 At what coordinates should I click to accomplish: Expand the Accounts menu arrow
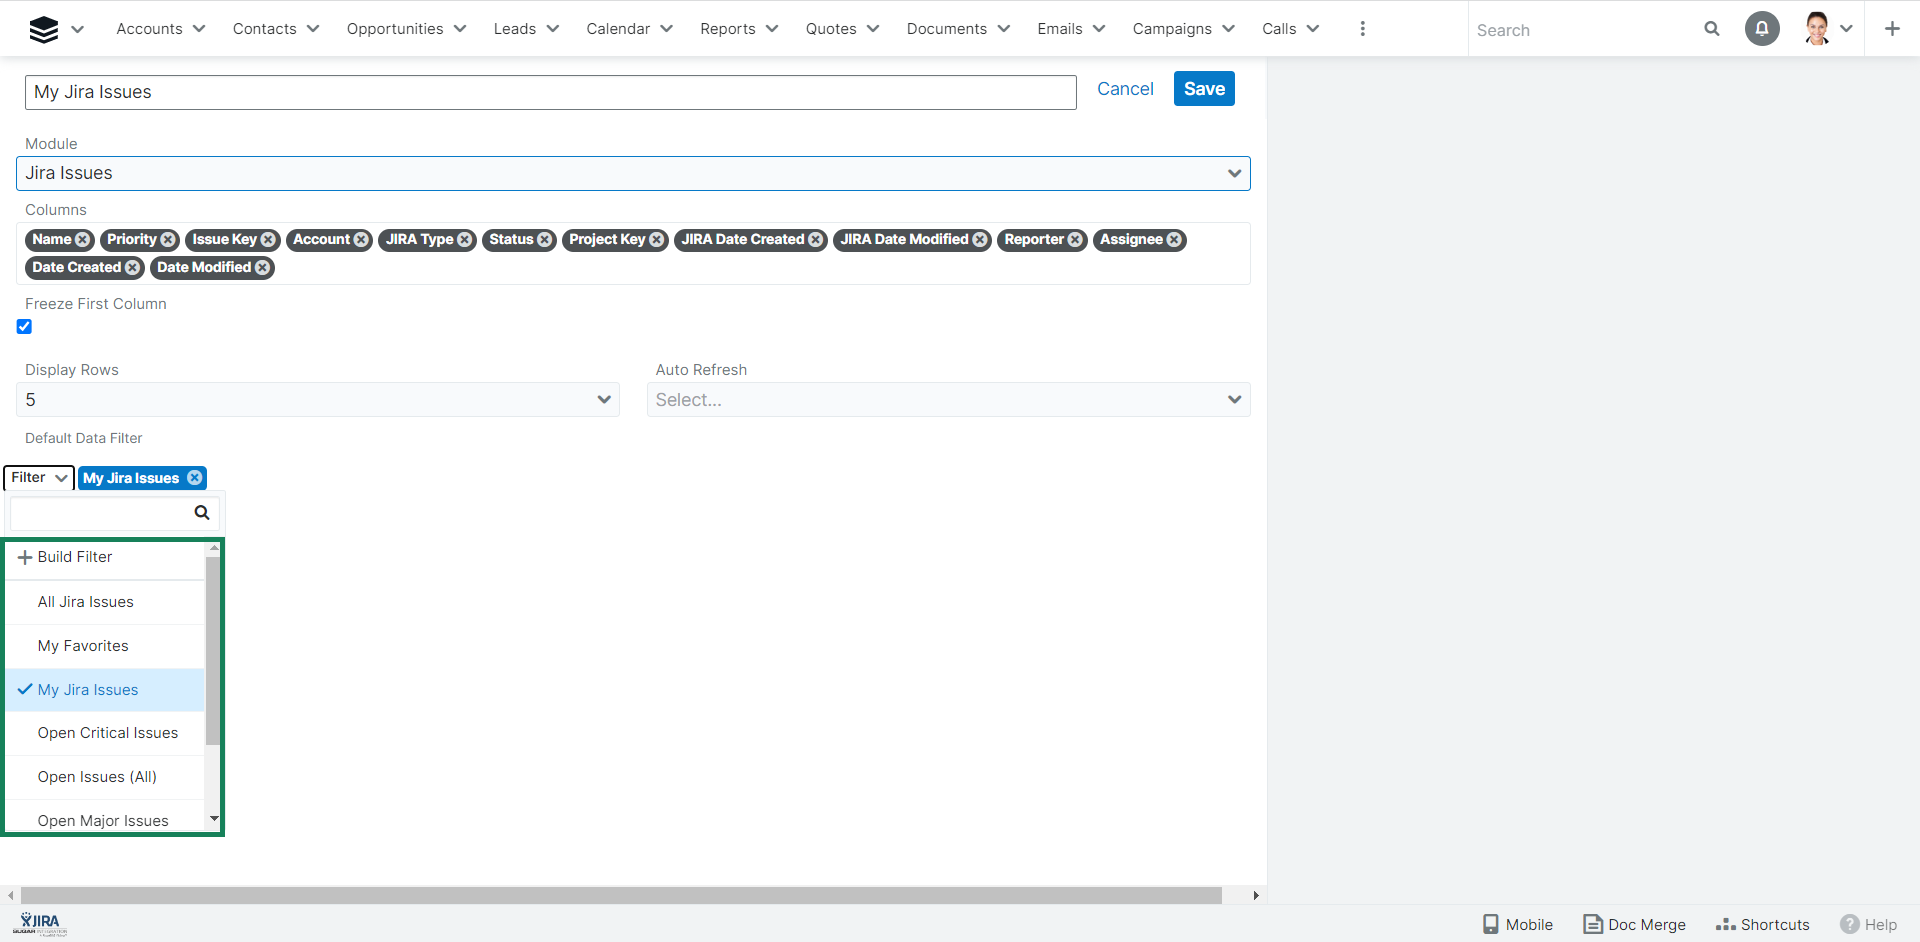[199, 29]
